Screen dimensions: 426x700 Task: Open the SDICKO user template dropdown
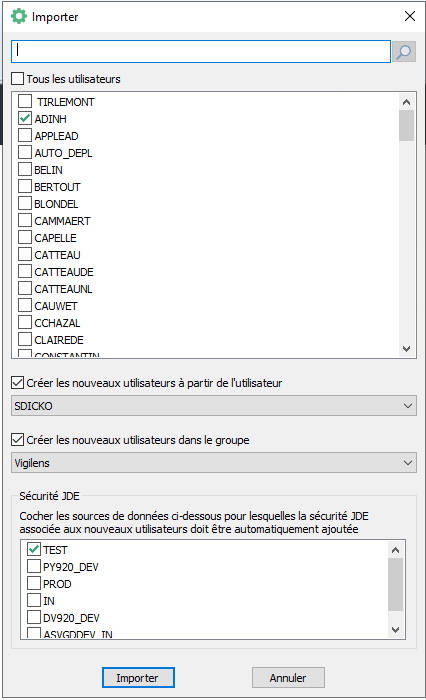pos(214,406)
